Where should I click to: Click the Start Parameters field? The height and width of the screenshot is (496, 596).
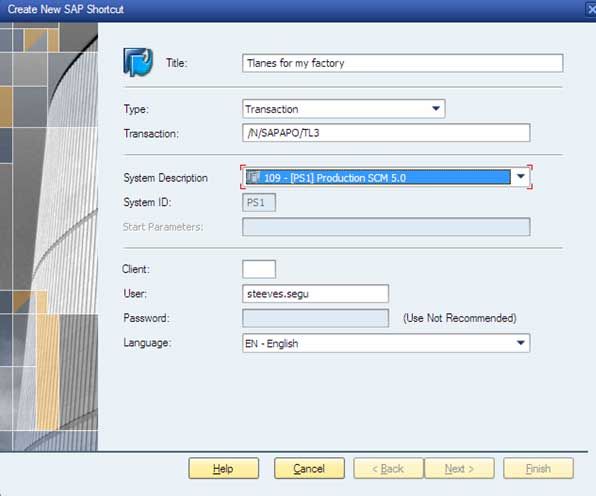coord(386,227)
